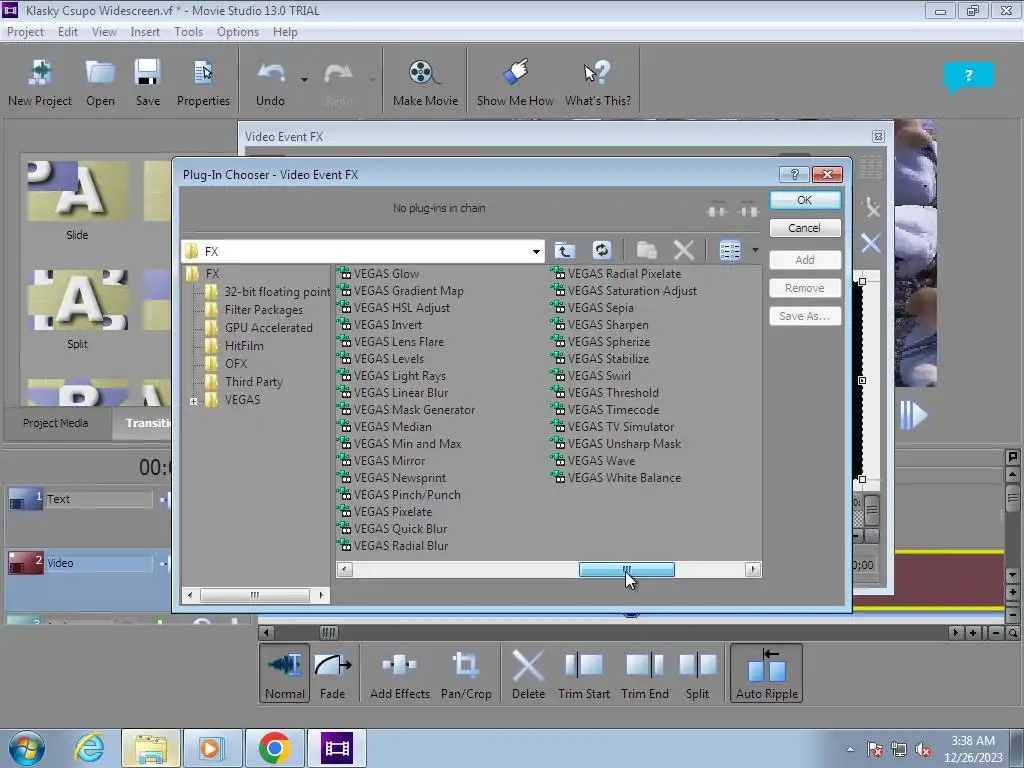Open the Edit menu

click(x=67, y=31)
